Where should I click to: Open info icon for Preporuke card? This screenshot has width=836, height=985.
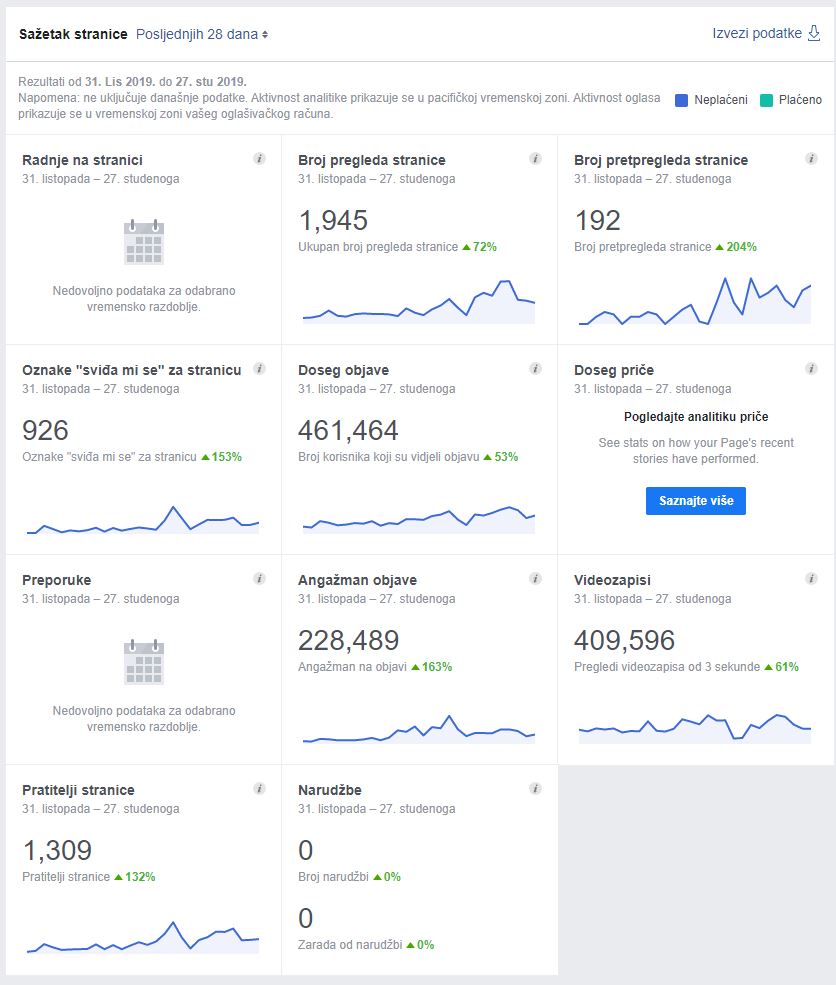pos(259,579)
